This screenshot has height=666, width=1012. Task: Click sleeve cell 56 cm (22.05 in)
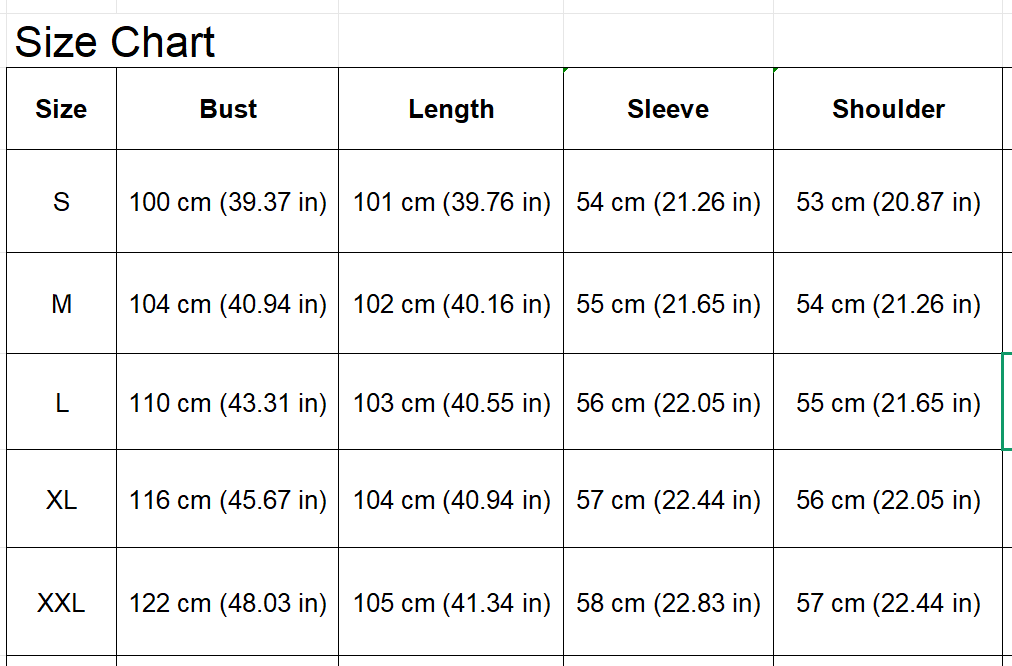668,403
